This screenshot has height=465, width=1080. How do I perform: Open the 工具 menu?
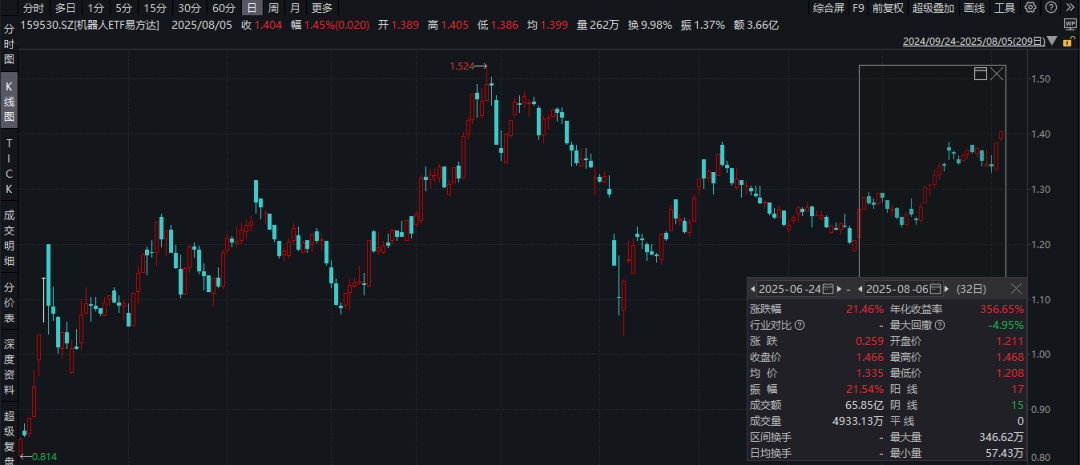click(1005, 8)
